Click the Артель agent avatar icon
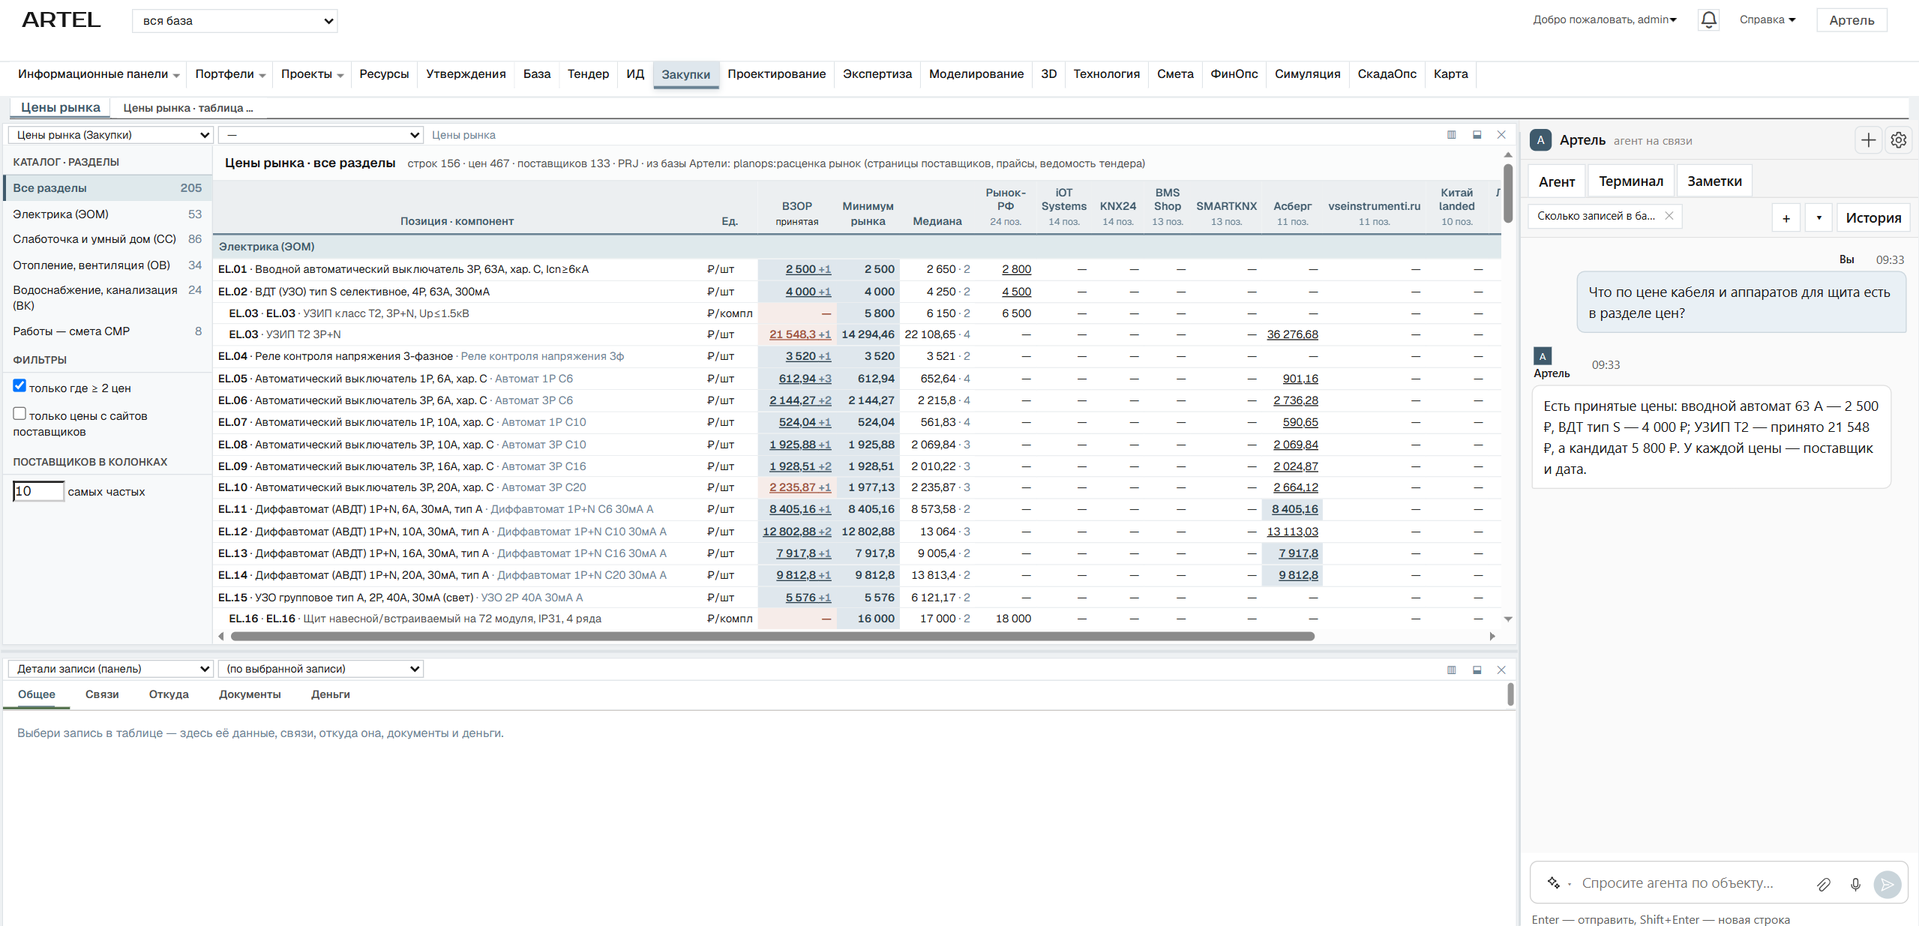This screenshot has height=926, width=1919. coord(1541,140)
